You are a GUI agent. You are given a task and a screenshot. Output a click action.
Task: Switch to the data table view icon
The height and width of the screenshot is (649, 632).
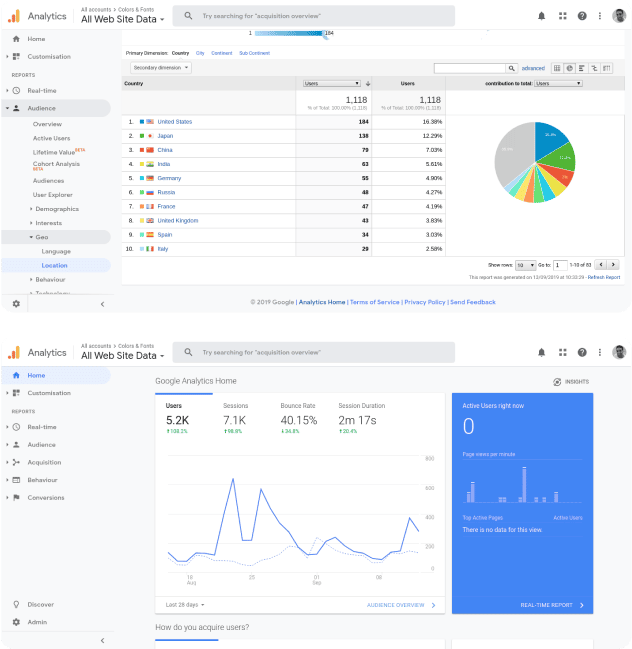click(557, 68)
